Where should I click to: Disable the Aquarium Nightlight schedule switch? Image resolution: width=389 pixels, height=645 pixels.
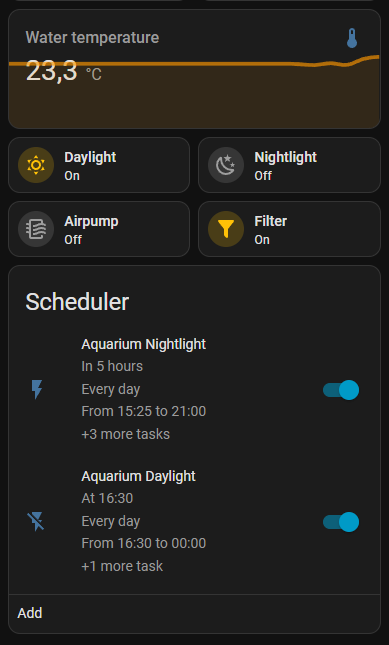click(x=341, y=390)
